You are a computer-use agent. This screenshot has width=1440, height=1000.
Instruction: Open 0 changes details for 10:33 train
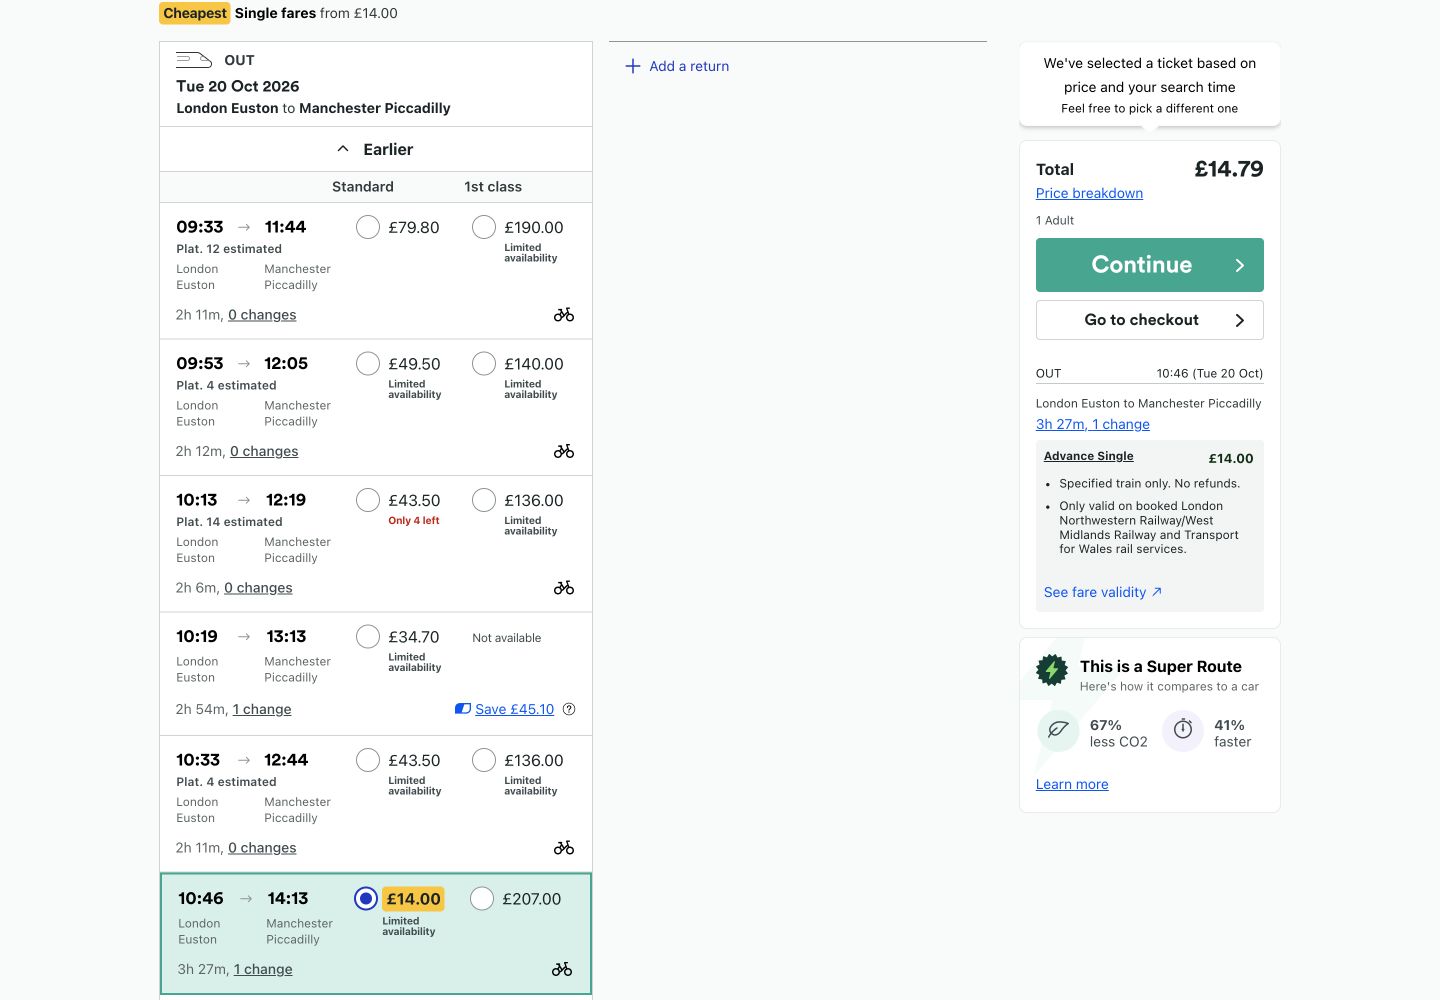[x=262, y=848]
